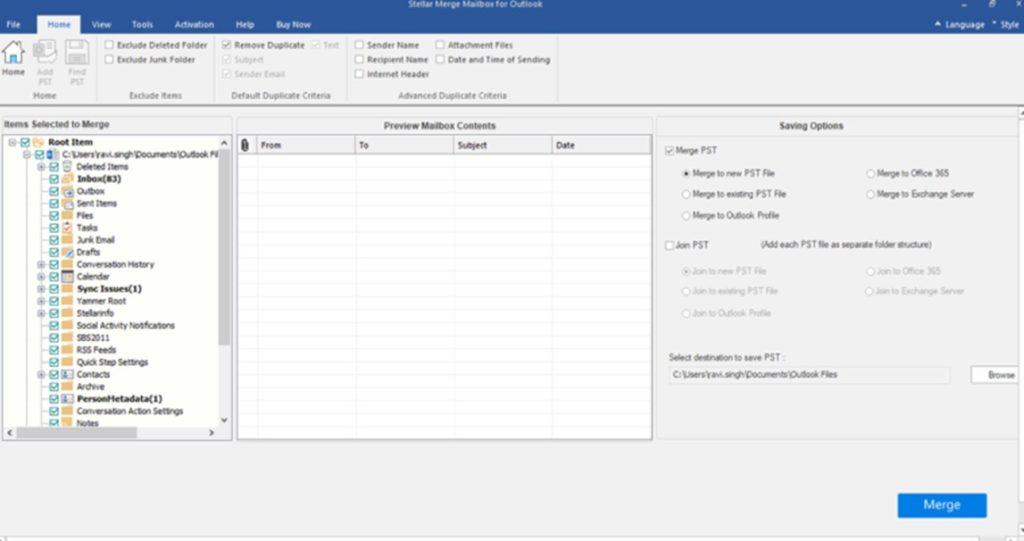Click the Add PST icon
Screen dimensions: 1024x541
(45, 54)
